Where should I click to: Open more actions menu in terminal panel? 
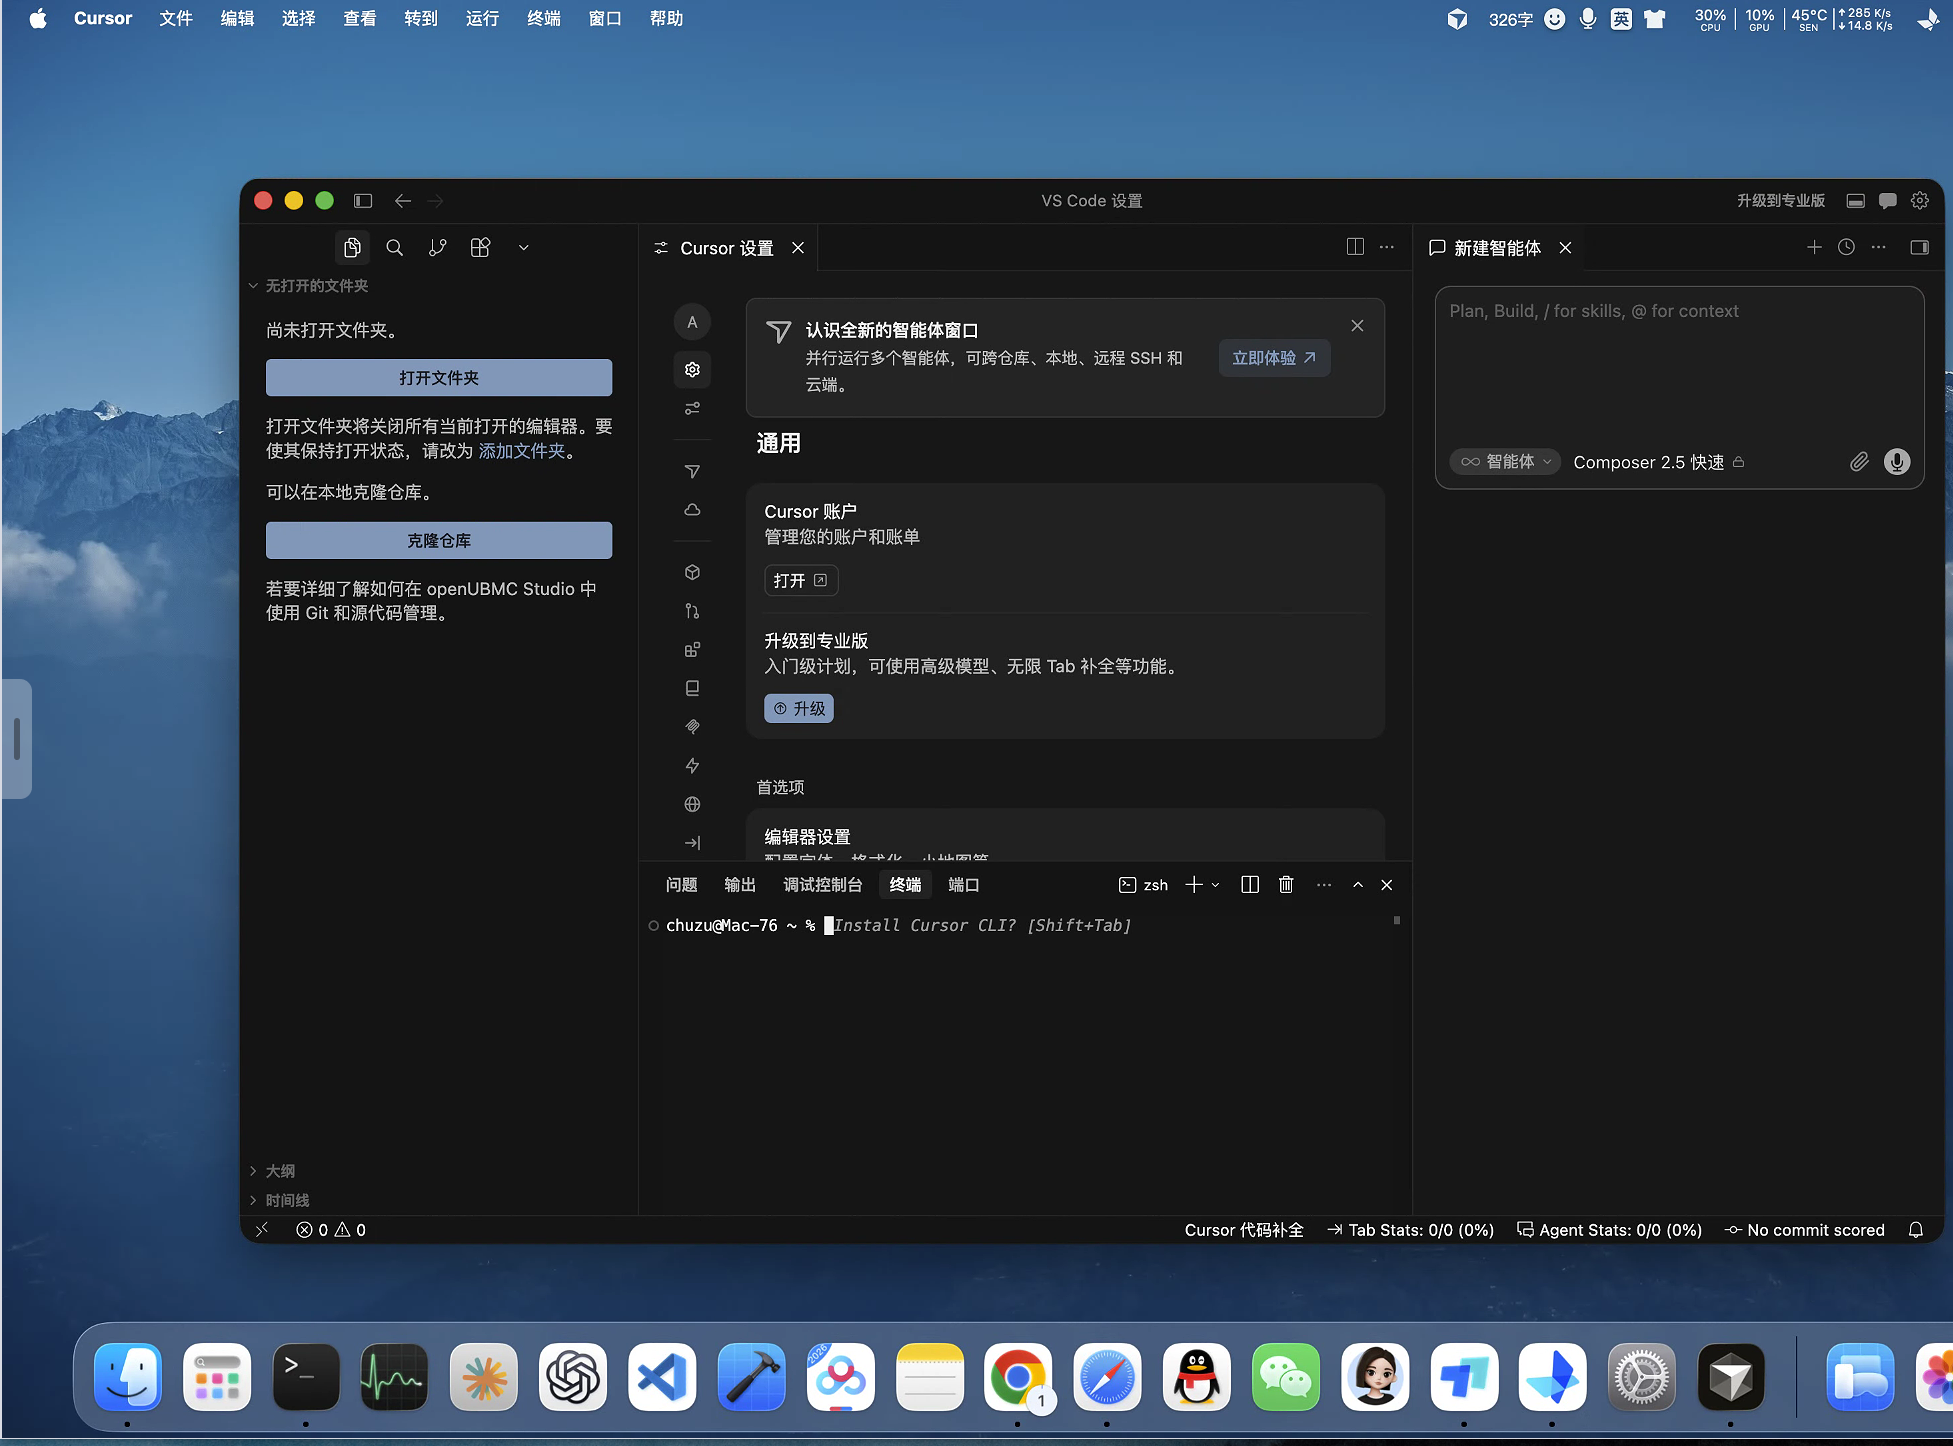1324,885
